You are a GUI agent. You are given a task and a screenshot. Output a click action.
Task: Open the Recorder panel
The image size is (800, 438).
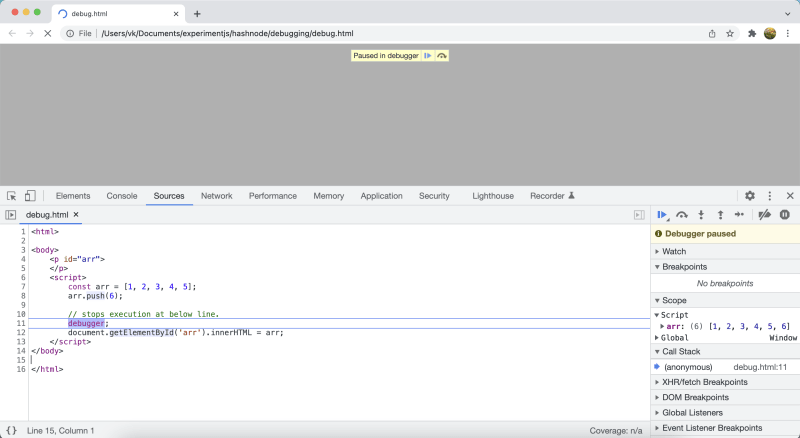pyautogui.click(x=552, y=196)
